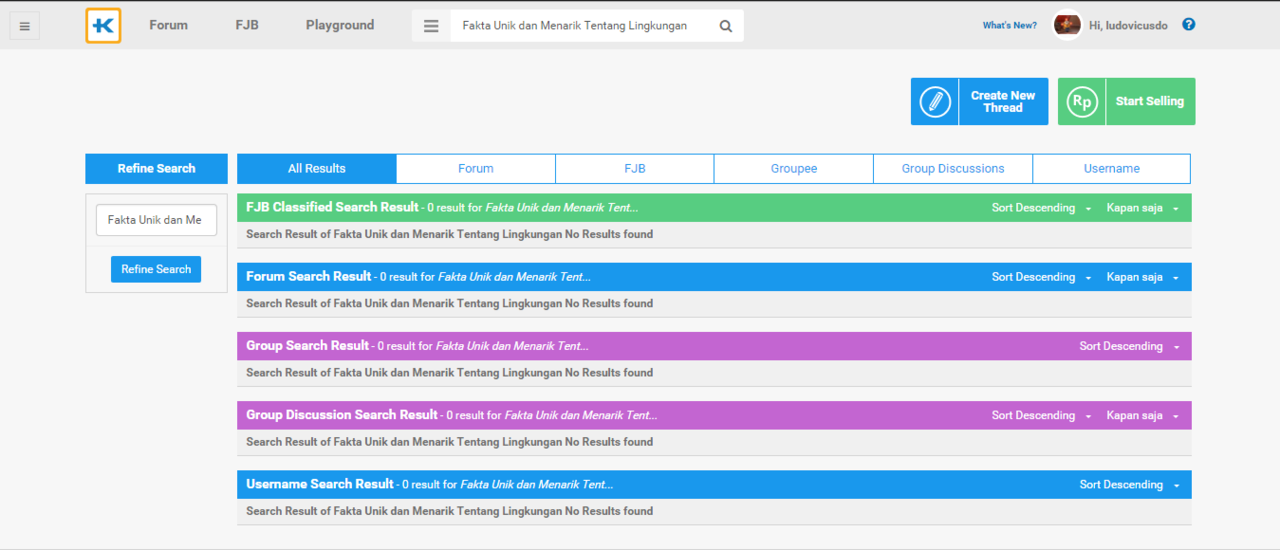
Task: Click the Refine Search panel header
Action: [156, 168]
